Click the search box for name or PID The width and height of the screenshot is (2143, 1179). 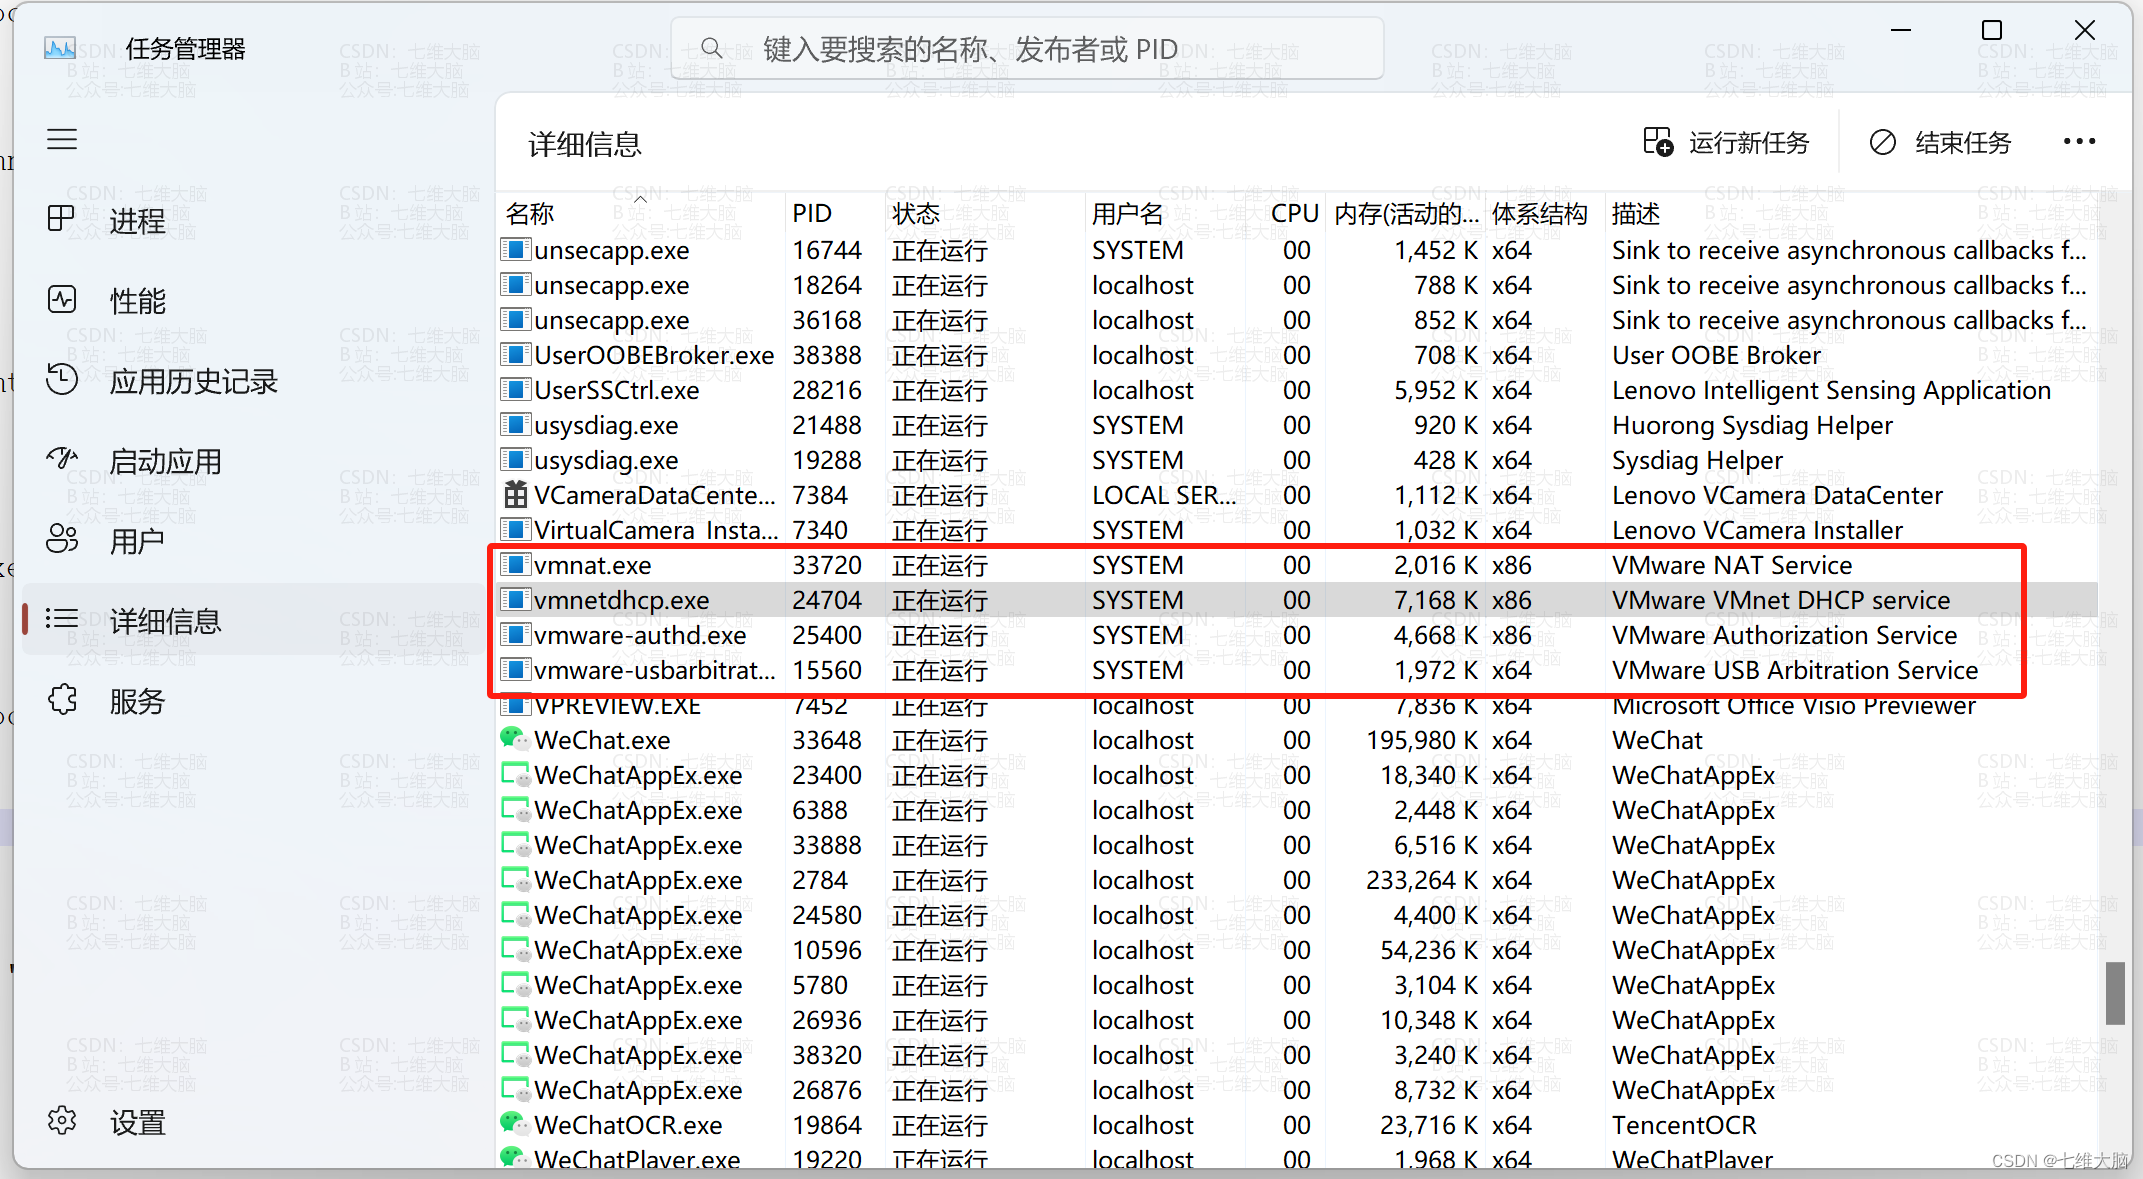pyautogui.click(x=1027, y=49)
